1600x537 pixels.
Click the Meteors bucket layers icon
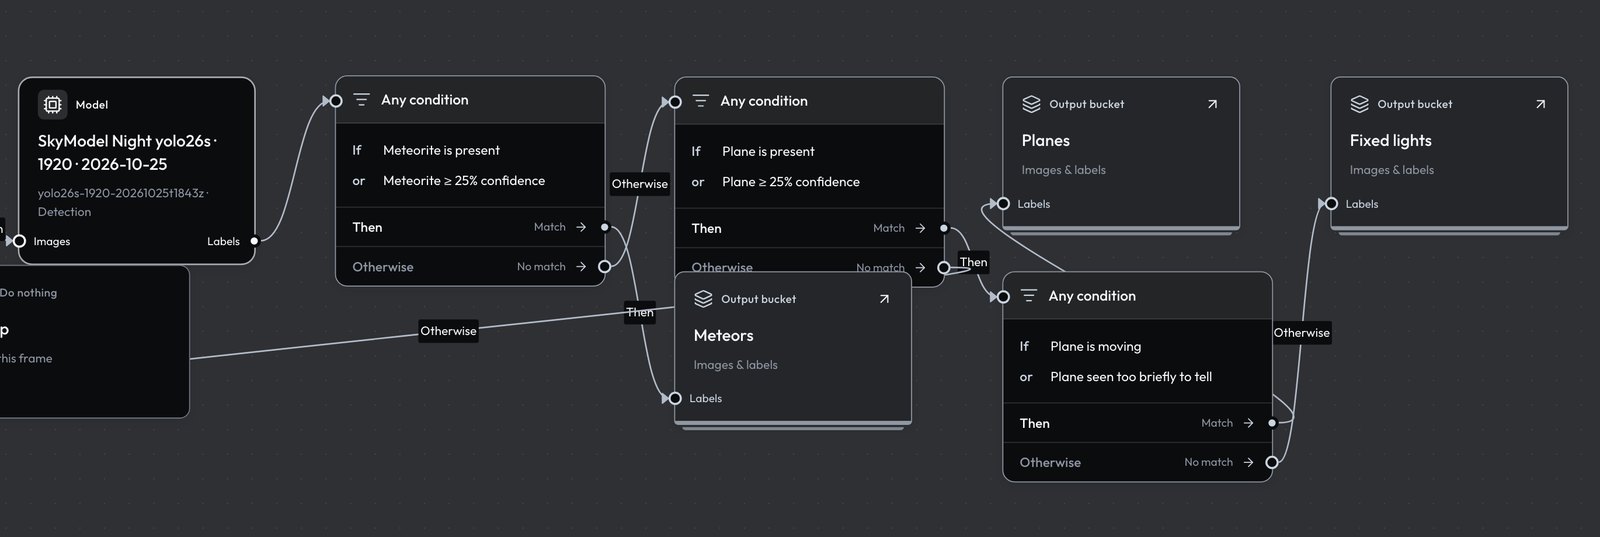coord(703,299)
